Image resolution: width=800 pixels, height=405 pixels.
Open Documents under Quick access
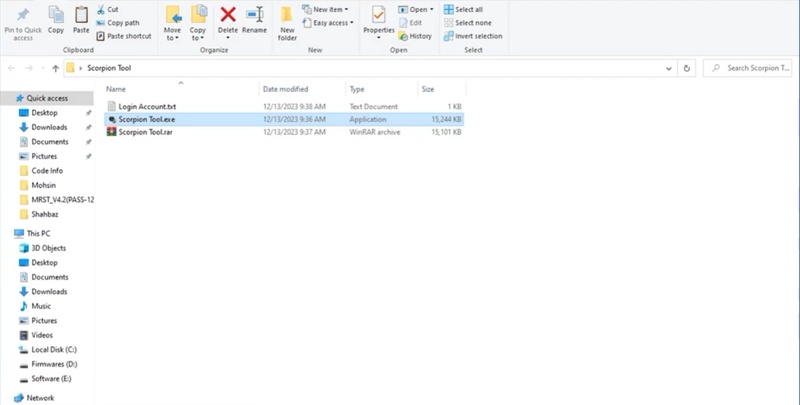coord(49,142)
